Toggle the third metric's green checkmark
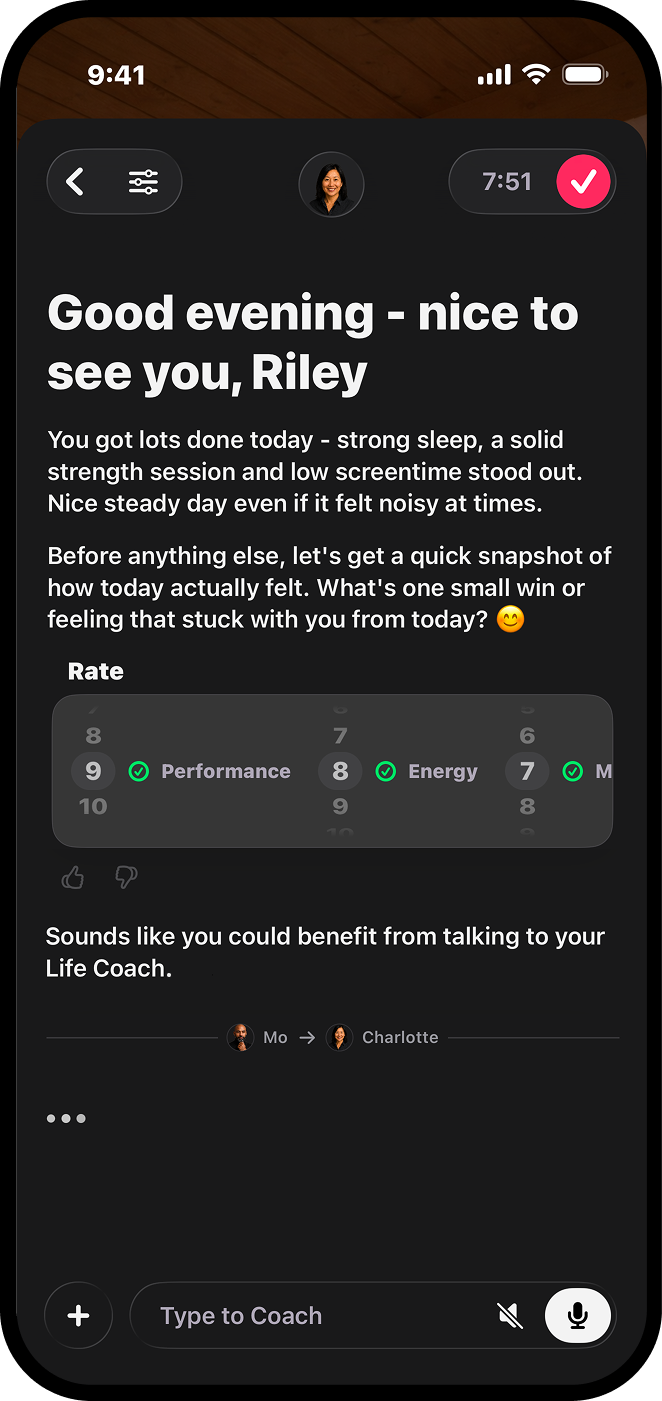The height and width of the screenshot is (1401, 662). tap(573, 771)
